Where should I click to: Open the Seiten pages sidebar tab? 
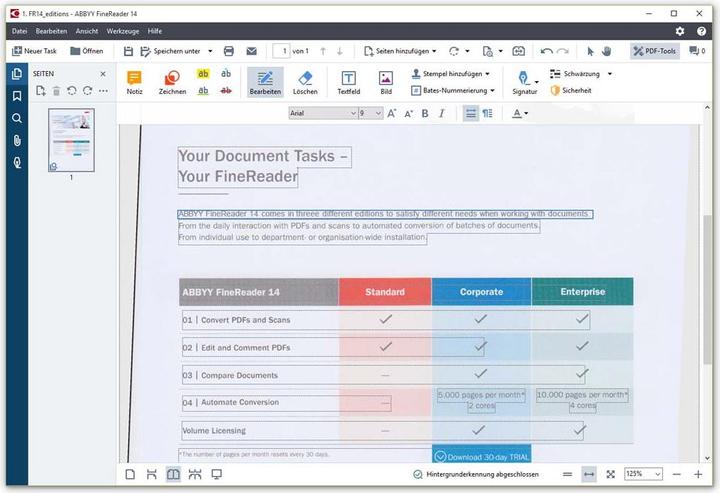click(17, 74)
